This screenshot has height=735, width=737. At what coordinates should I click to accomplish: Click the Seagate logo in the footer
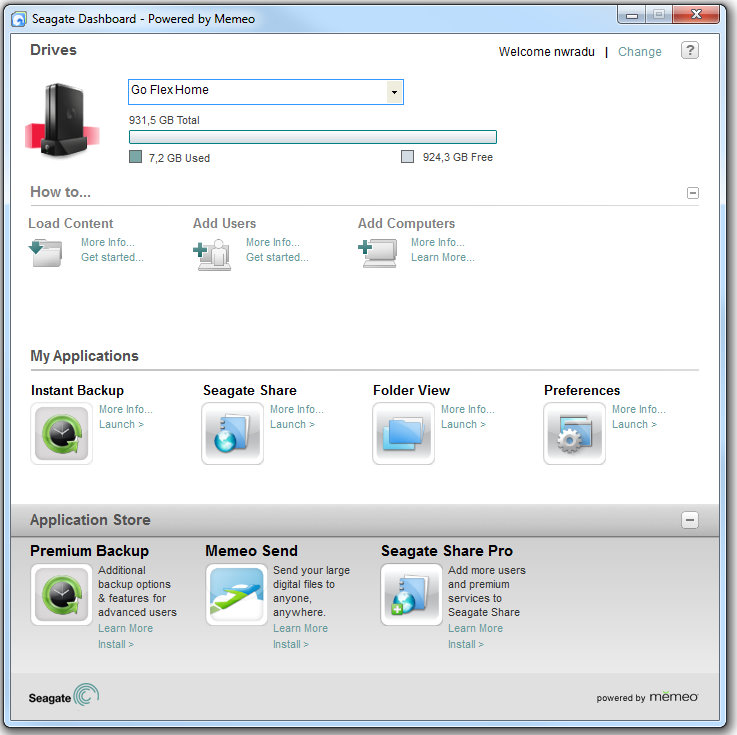pyautogui.click(x=63, y=696)
